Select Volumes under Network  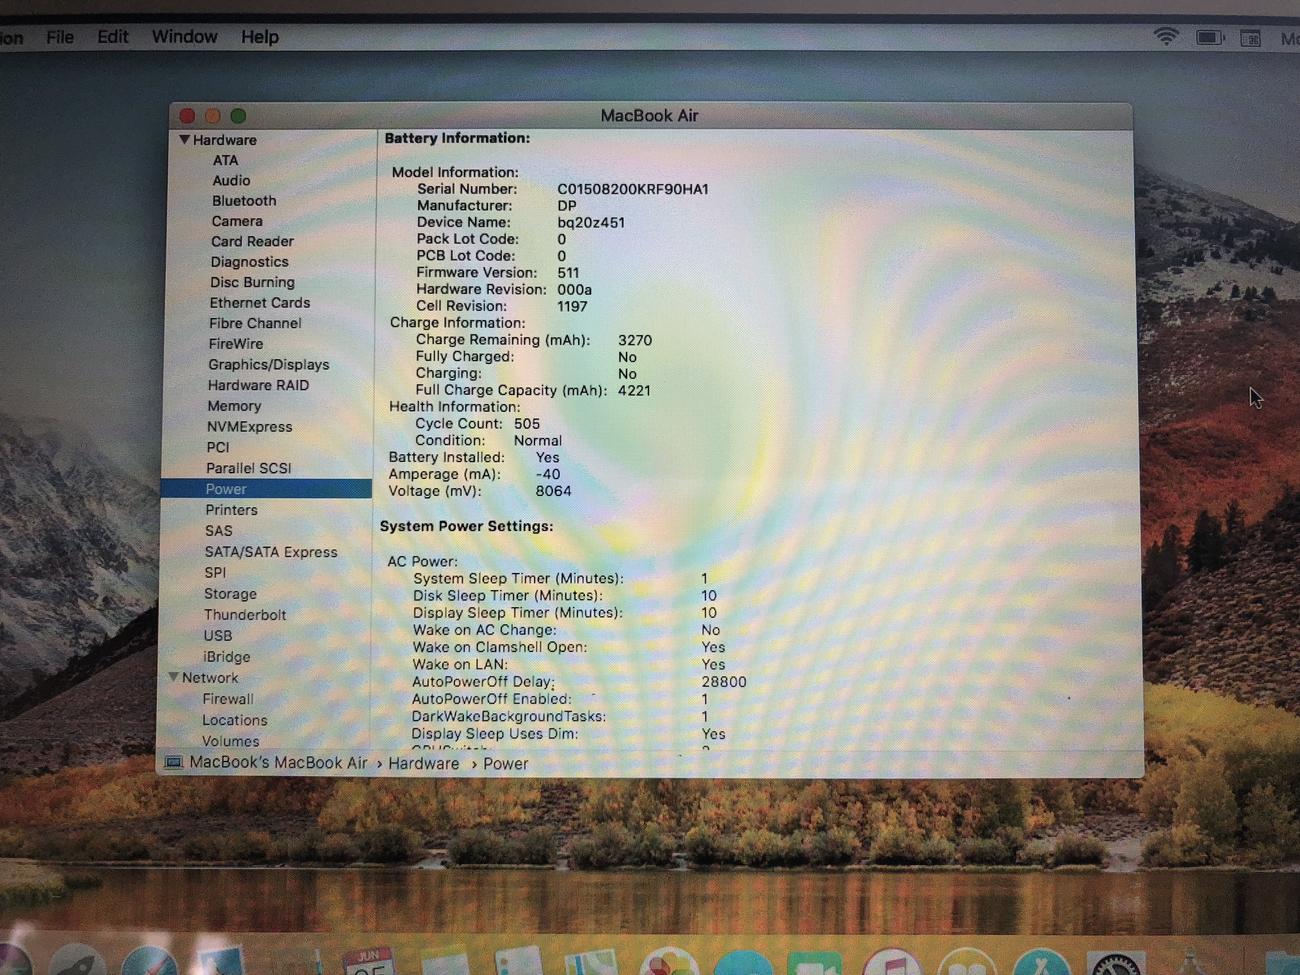pos(230,741)
